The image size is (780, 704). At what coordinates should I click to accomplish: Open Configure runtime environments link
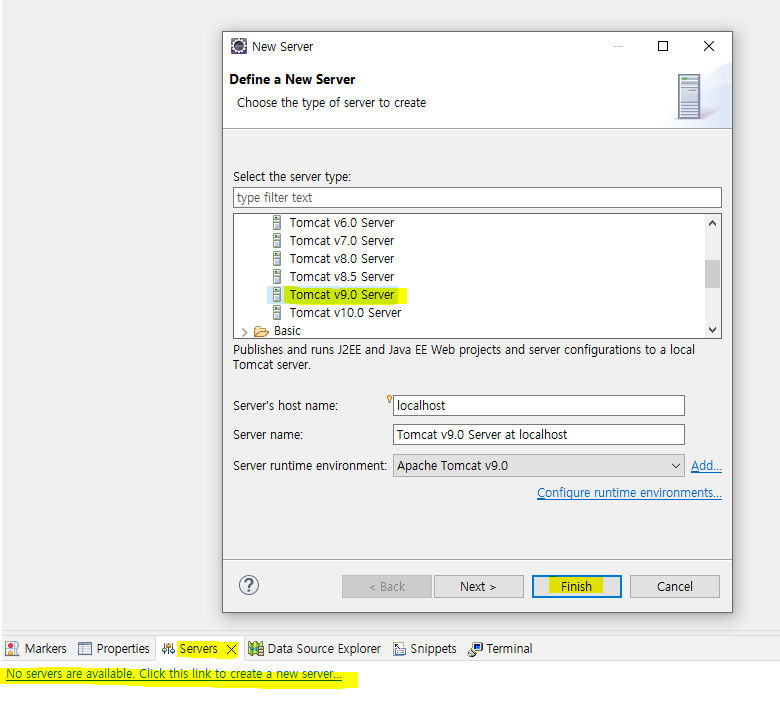[x=629, y=493]
